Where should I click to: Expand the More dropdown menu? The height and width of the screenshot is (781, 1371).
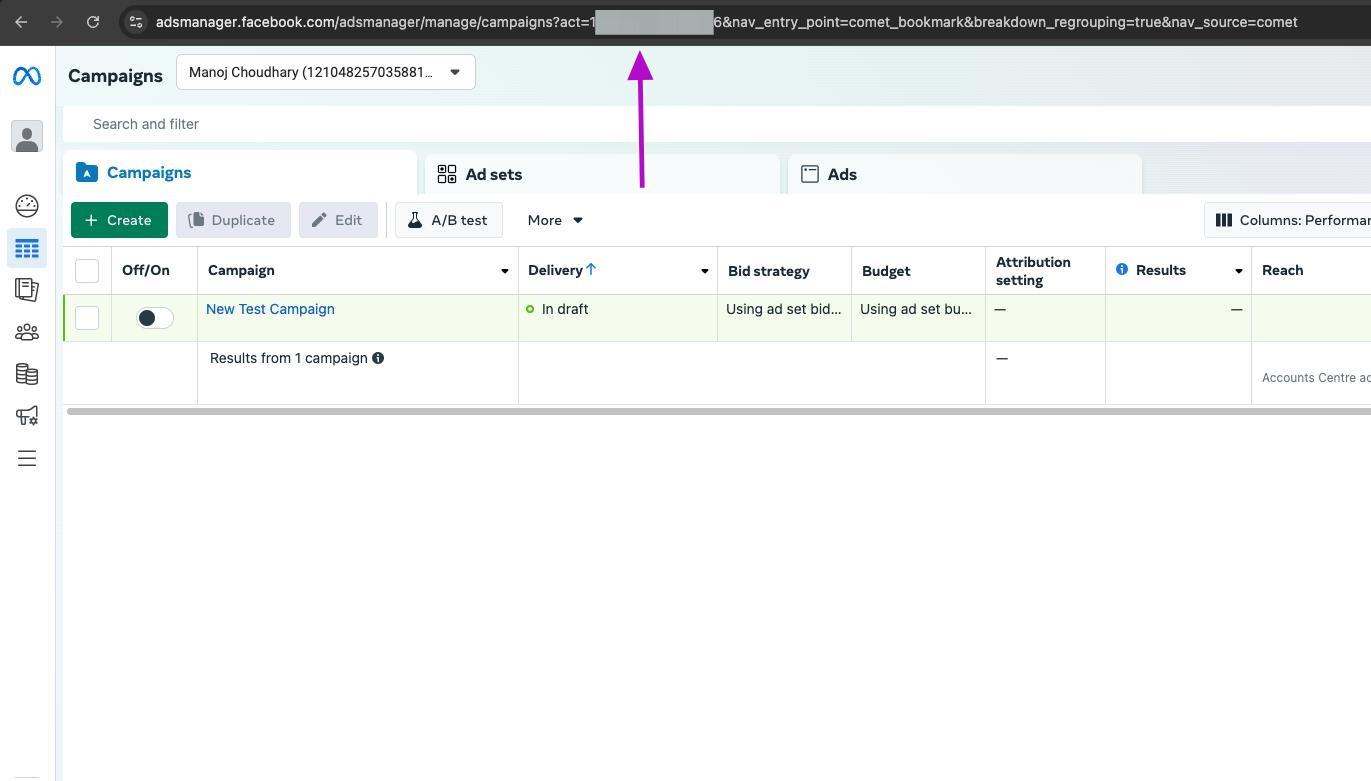pyautogui.click(x=555, y=220)
